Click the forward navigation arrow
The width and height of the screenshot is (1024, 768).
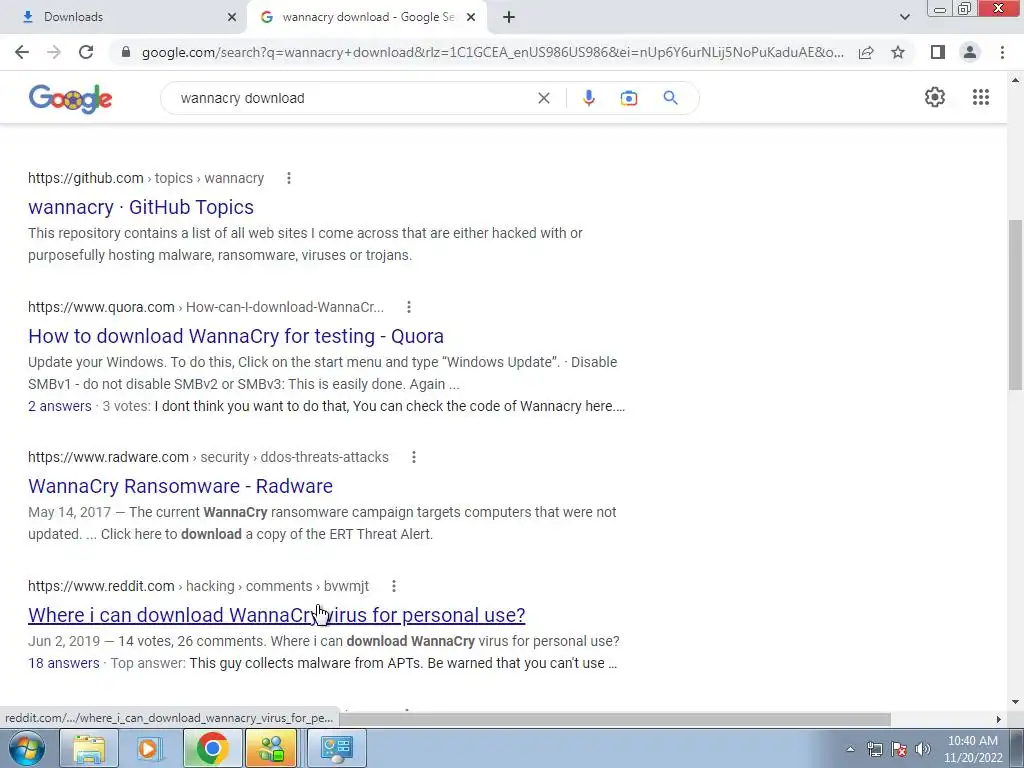(x=54, y=52)
